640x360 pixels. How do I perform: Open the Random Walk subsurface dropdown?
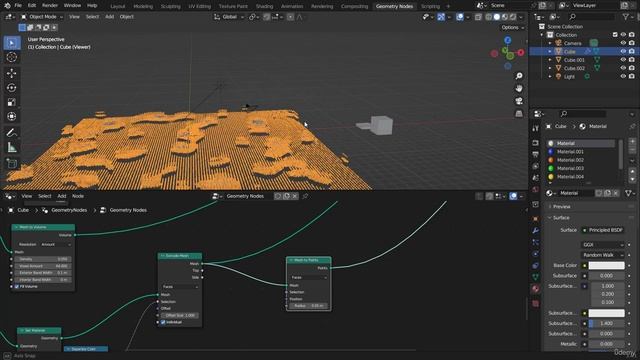[x=603, y=255]
